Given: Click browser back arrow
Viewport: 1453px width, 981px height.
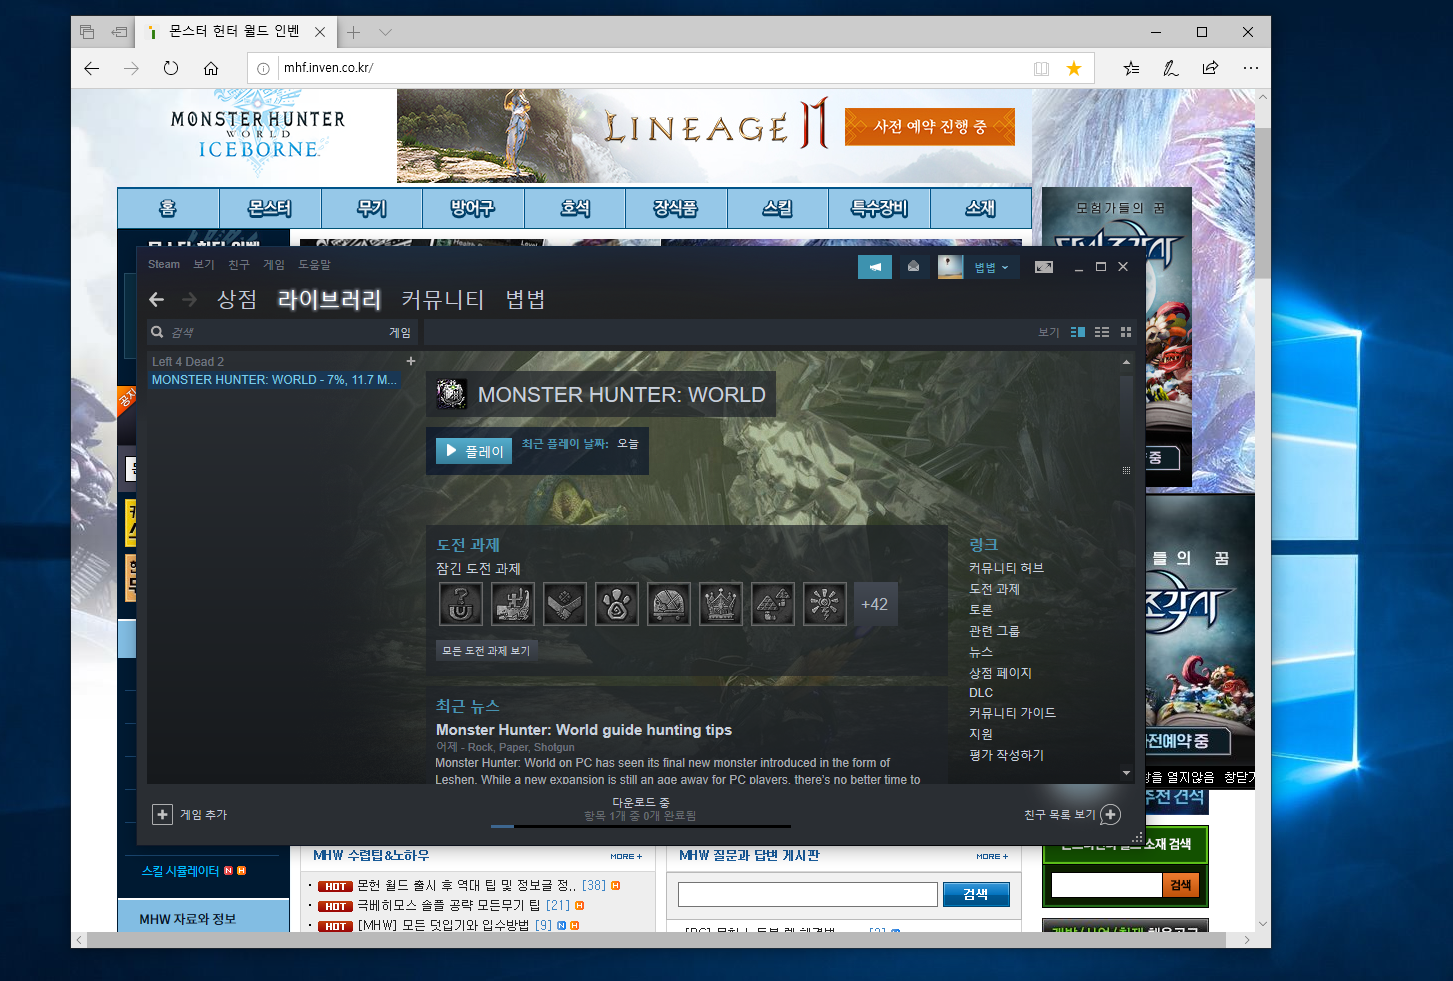Looking at the screenshot, I should click(x=92, y=68).
